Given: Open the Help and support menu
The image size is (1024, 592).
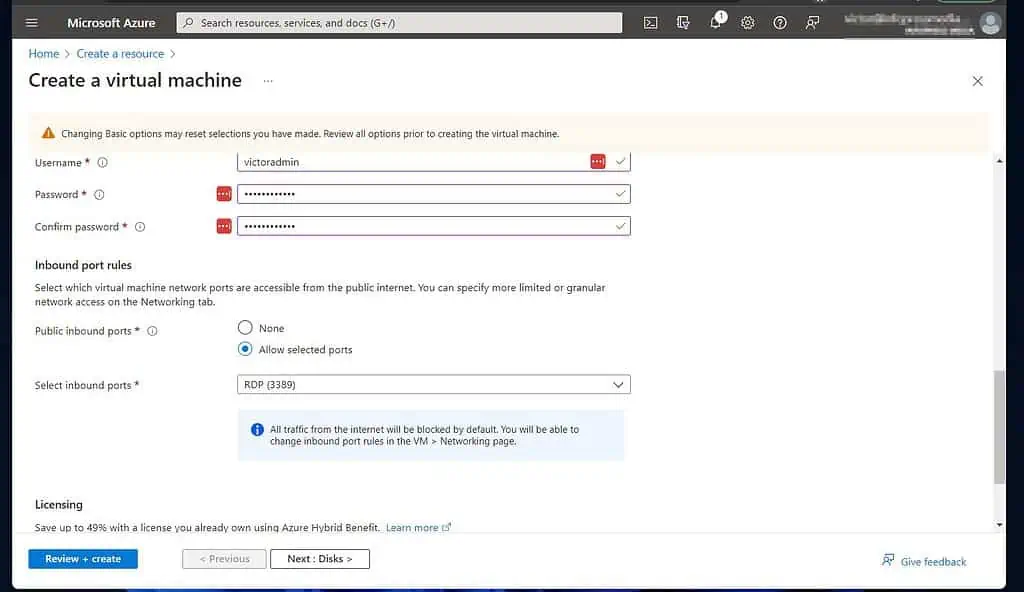Looking at the screenshot, I should click(x=780, y=22).
